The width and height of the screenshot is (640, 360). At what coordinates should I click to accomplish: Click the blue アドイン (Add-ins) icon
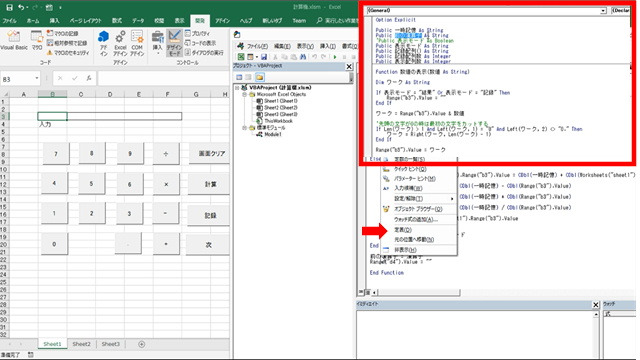[x=104, y=43]
